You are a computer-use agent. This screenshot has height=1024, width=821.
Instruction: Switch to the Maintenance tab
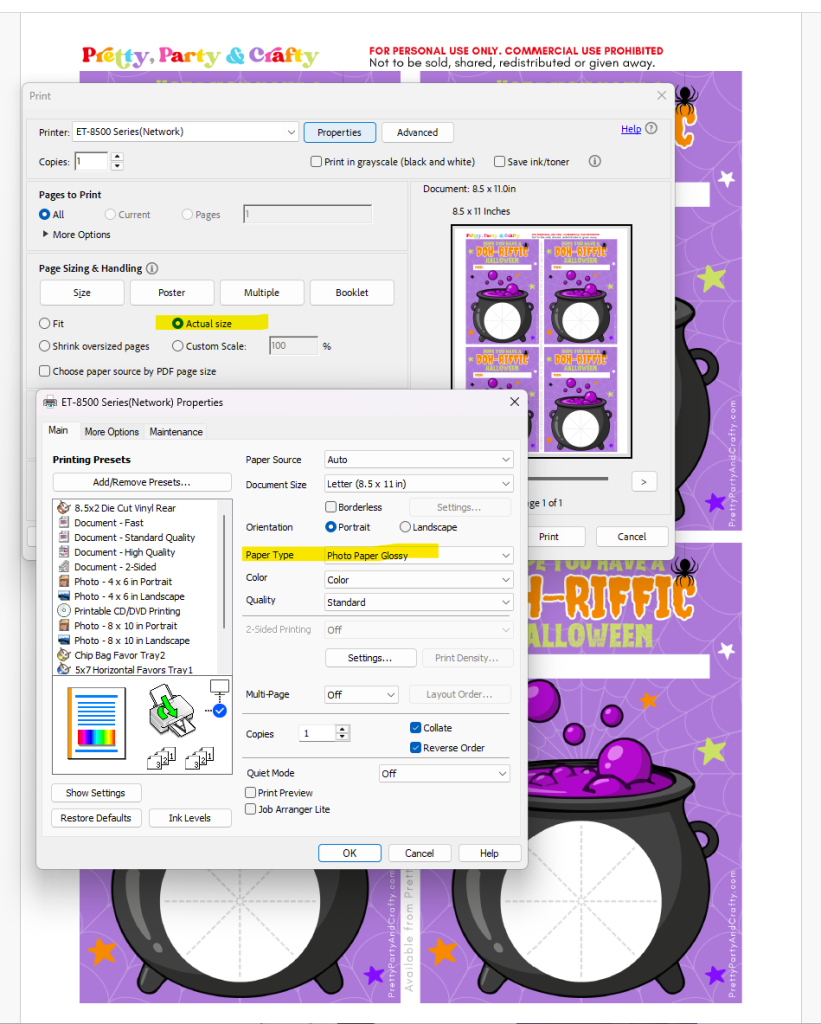tap(176, 432)
